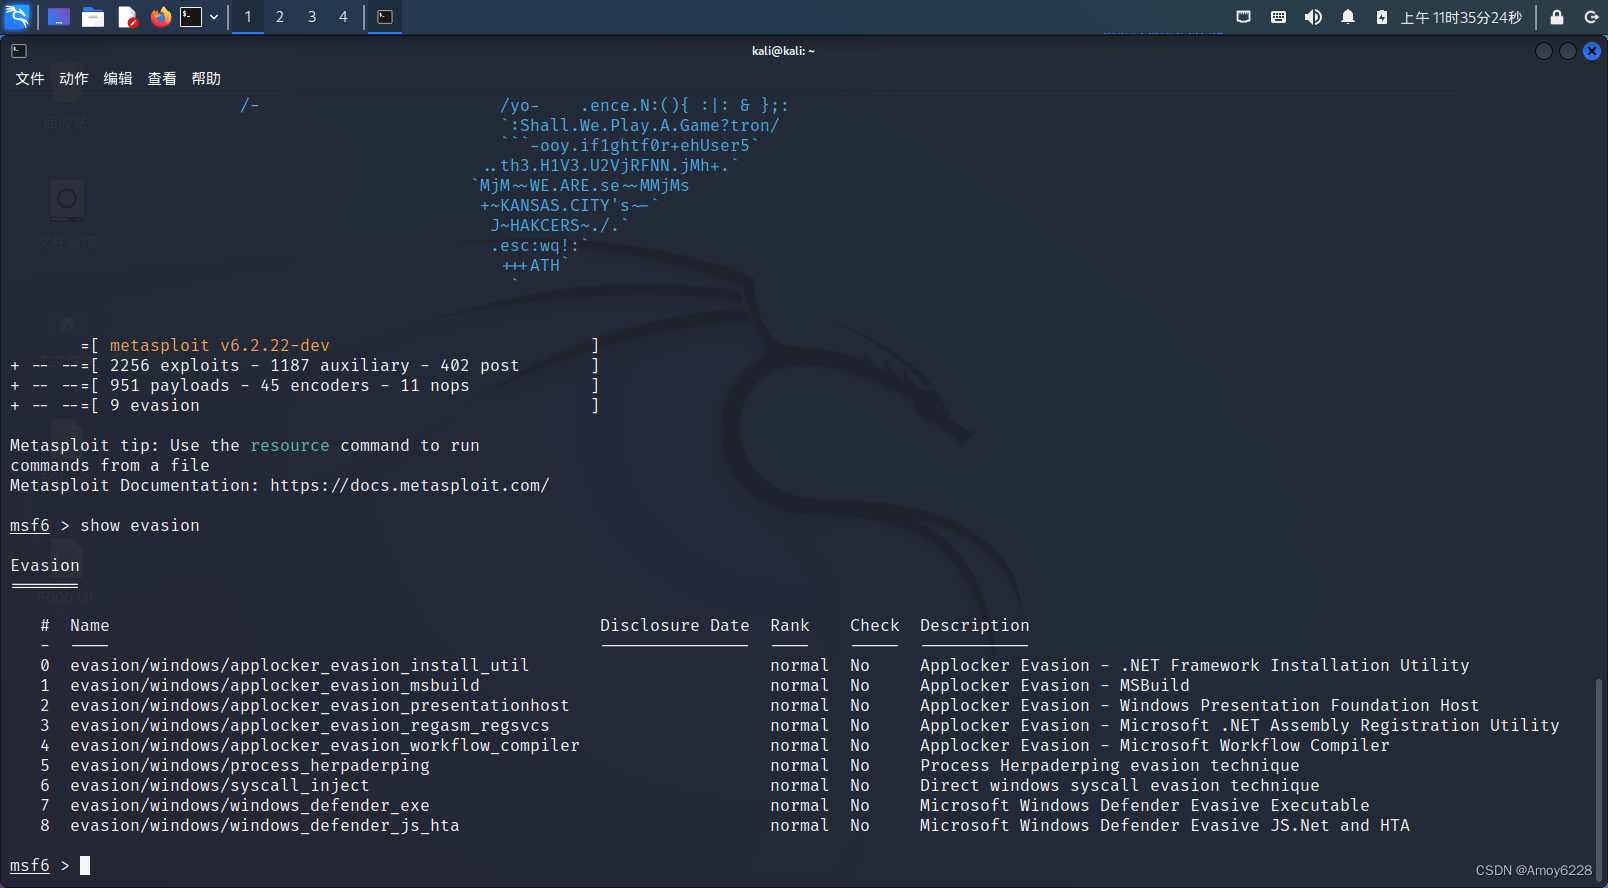Select text applocker_evasion_presentationhost
Viewport: 1608px width, 888px height.
[400, 706]
